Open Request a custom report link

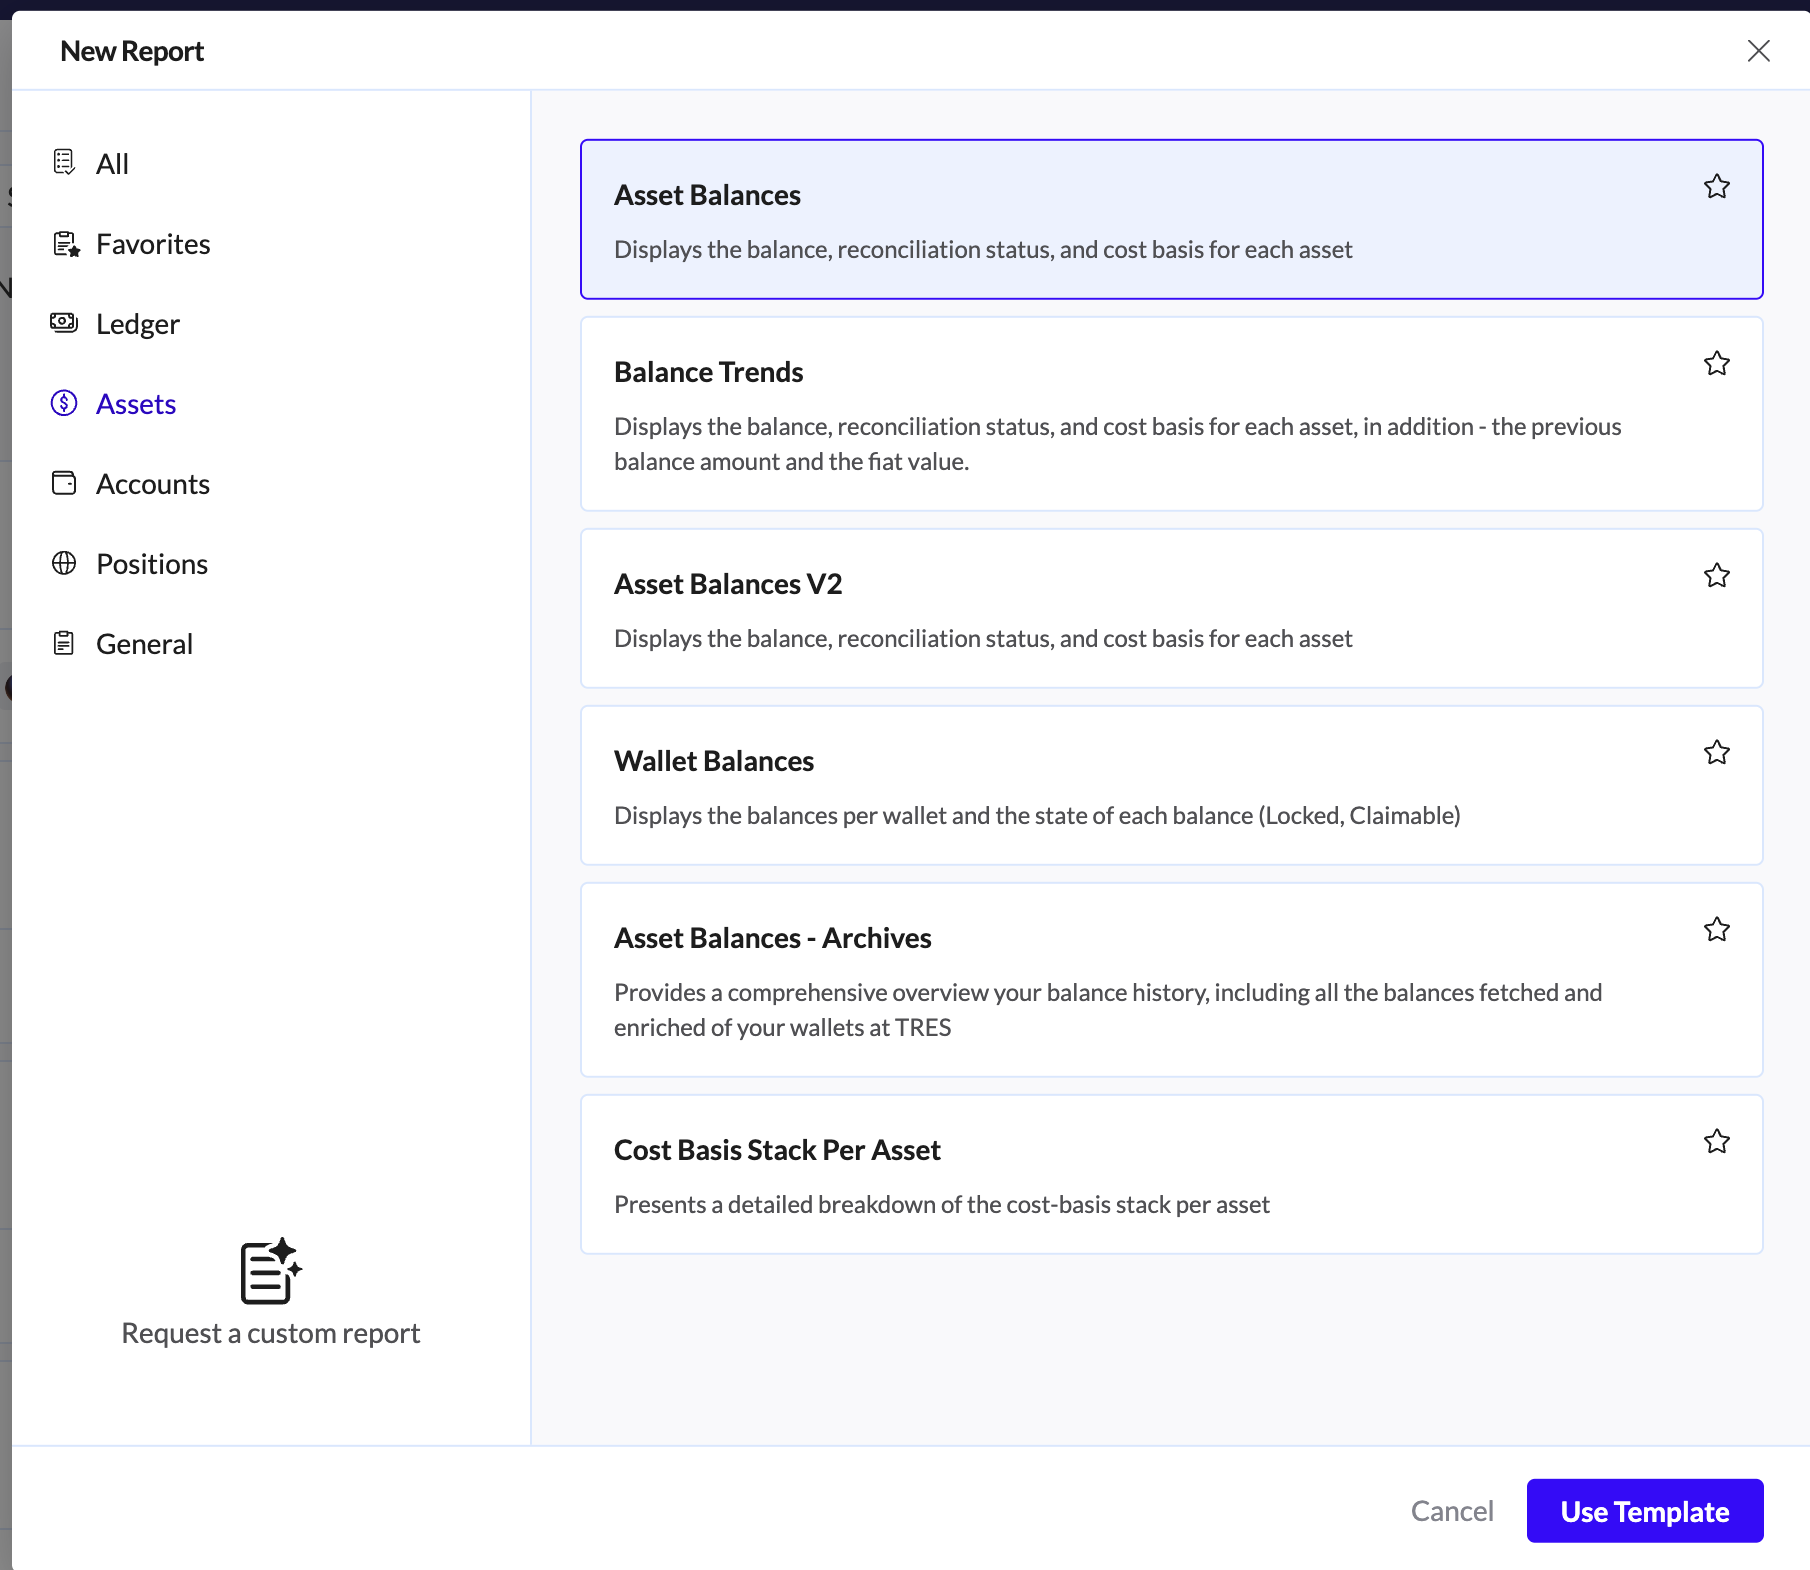point(270,1333)
